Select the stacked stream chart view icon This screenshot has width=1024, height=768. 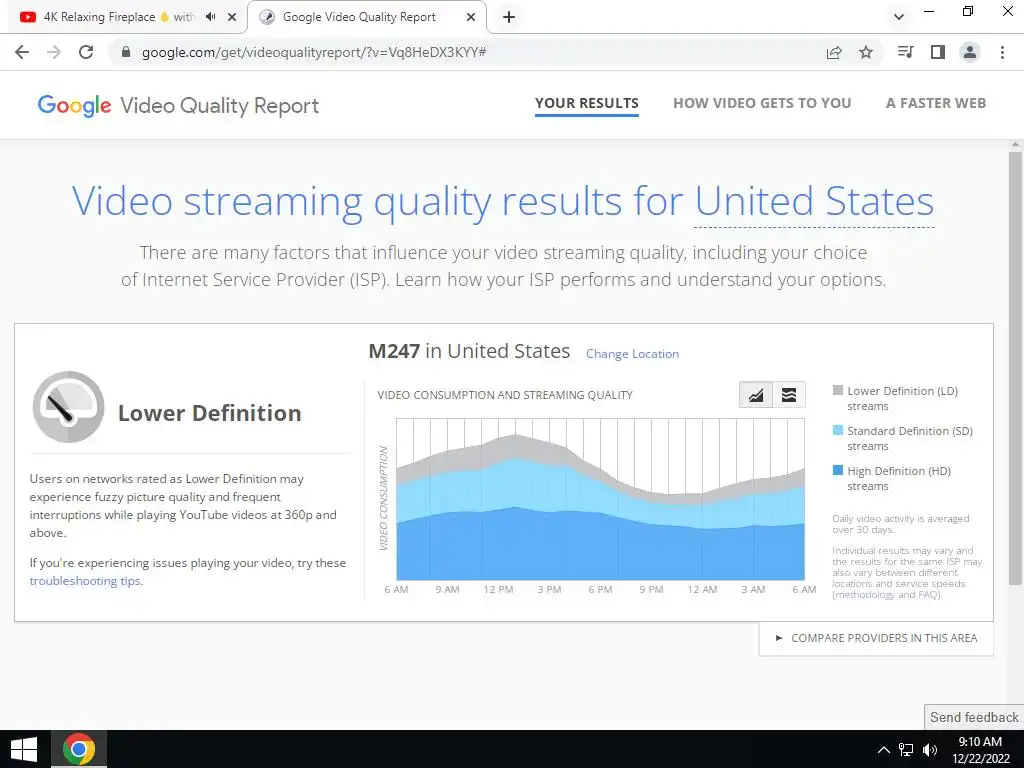coord(789,395)
